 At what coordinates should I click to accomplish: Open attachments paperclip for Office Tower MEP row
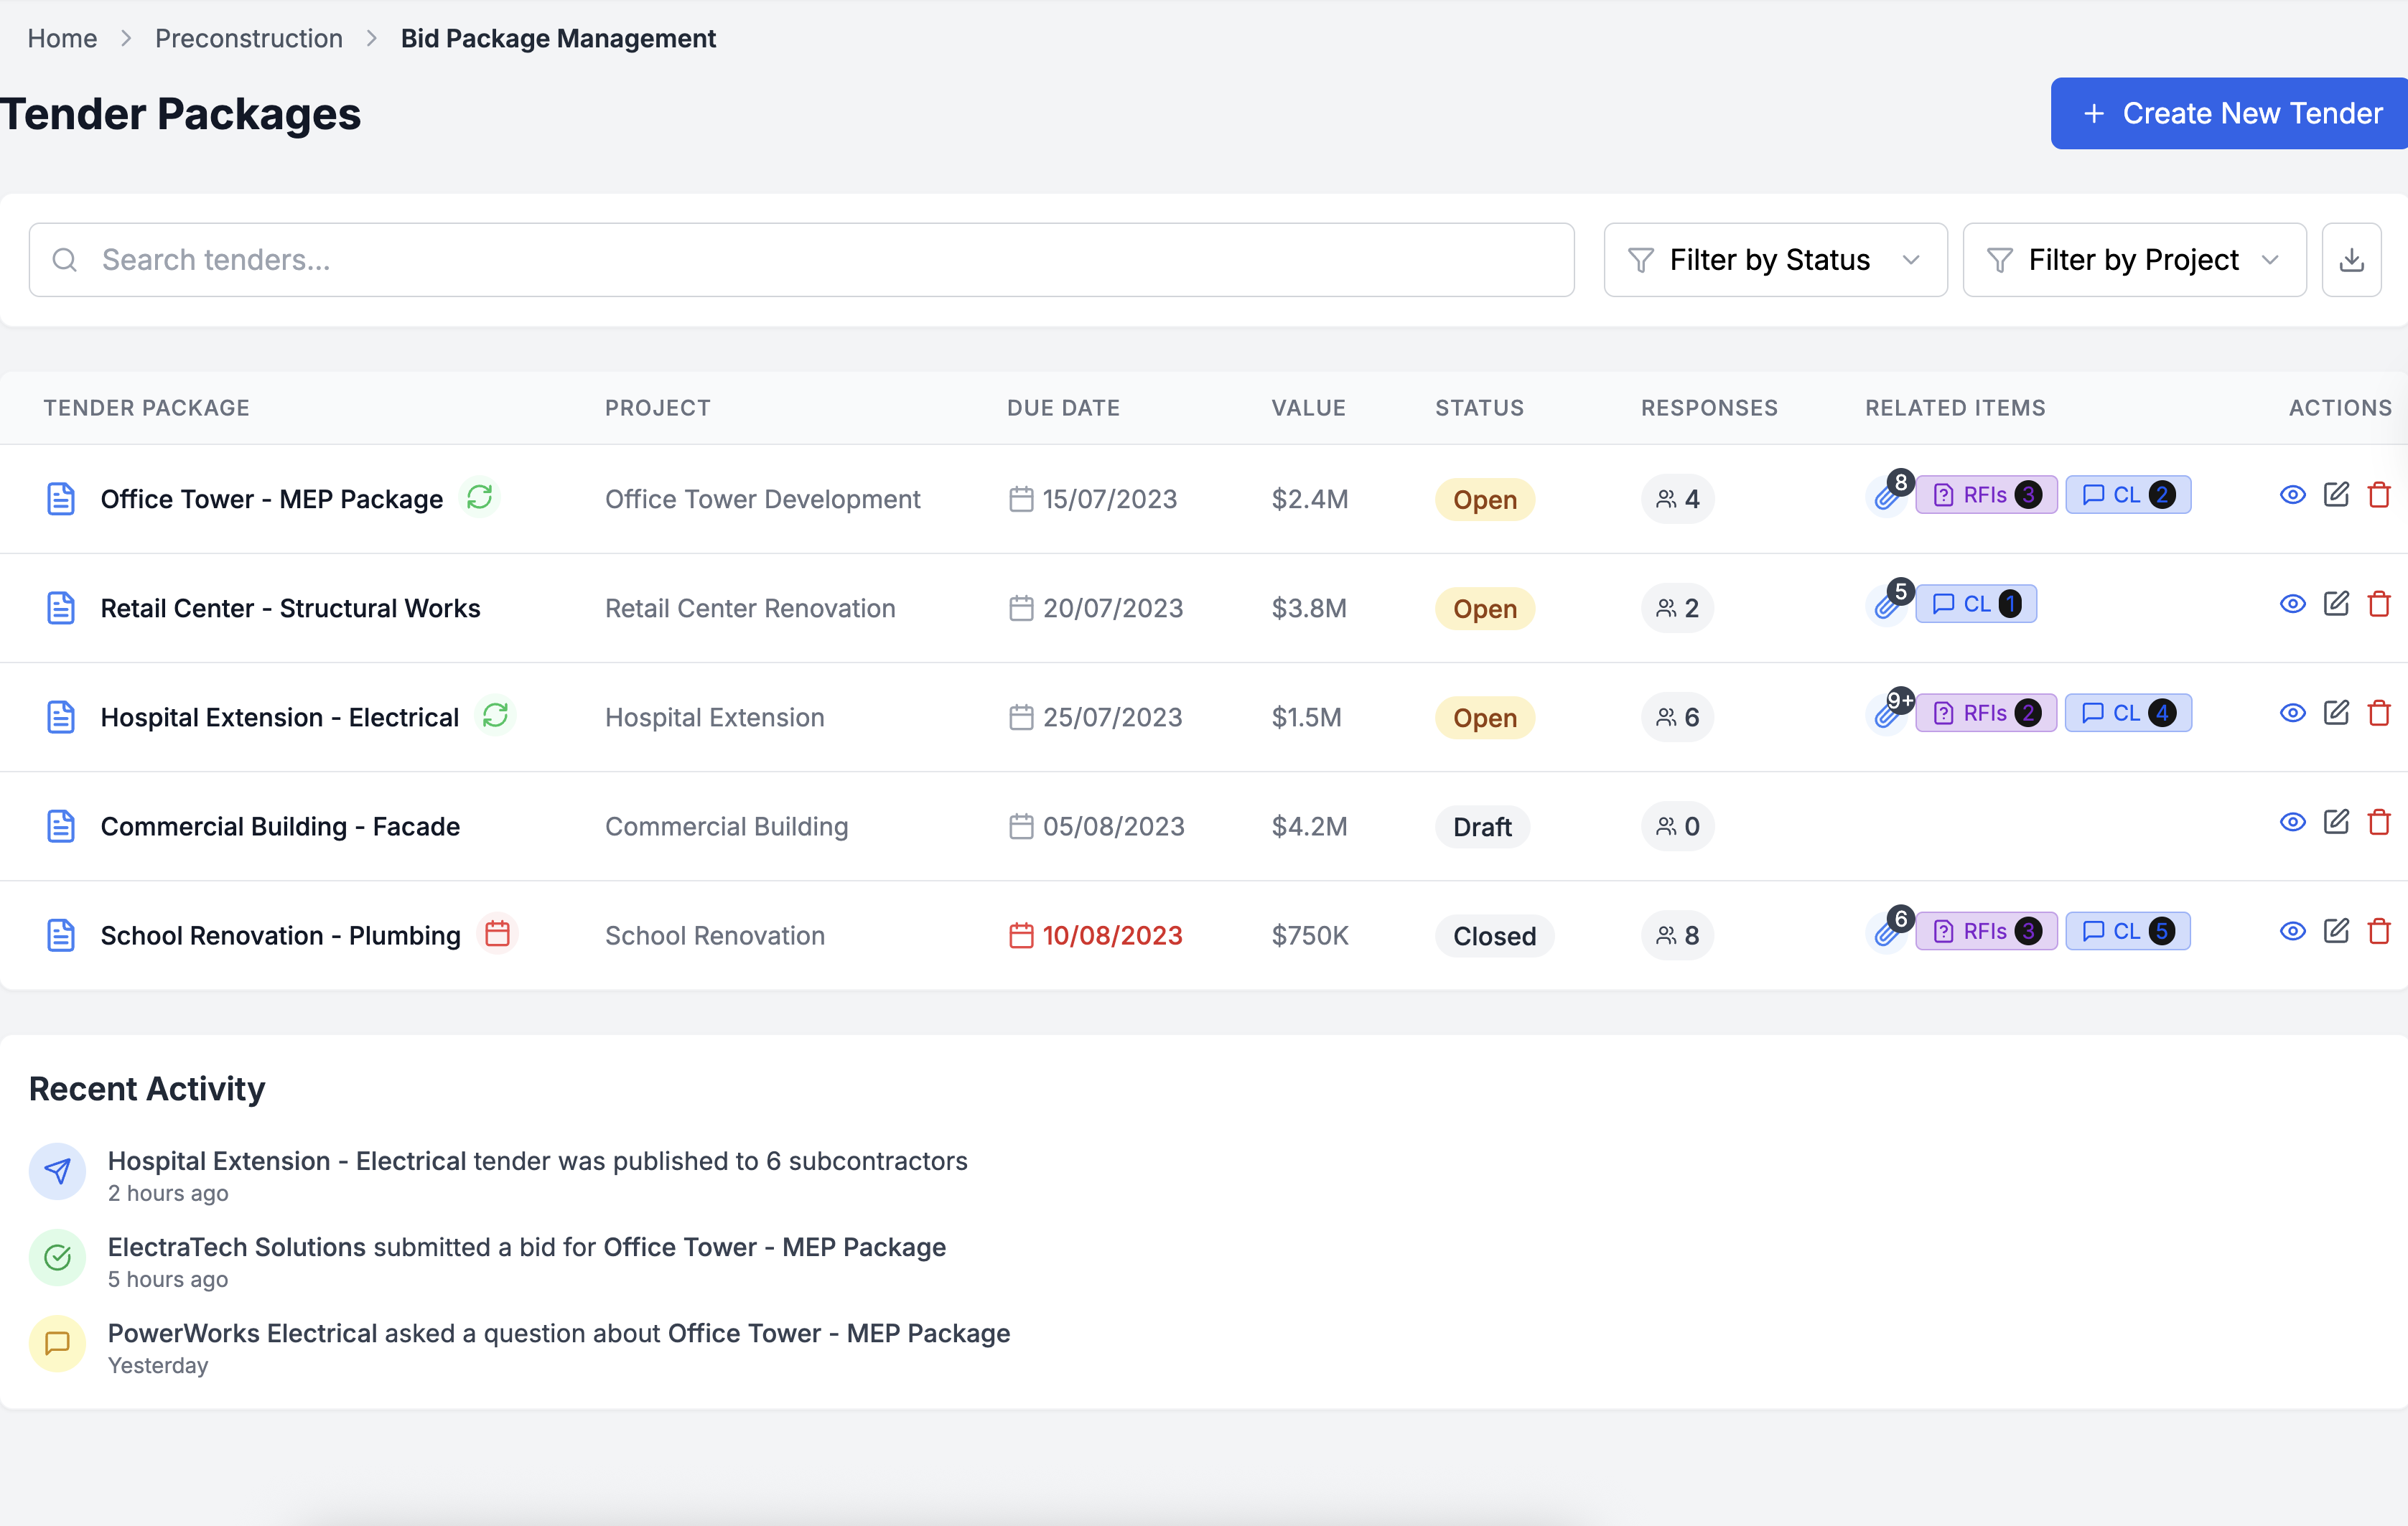click(x=1887, y=496)
